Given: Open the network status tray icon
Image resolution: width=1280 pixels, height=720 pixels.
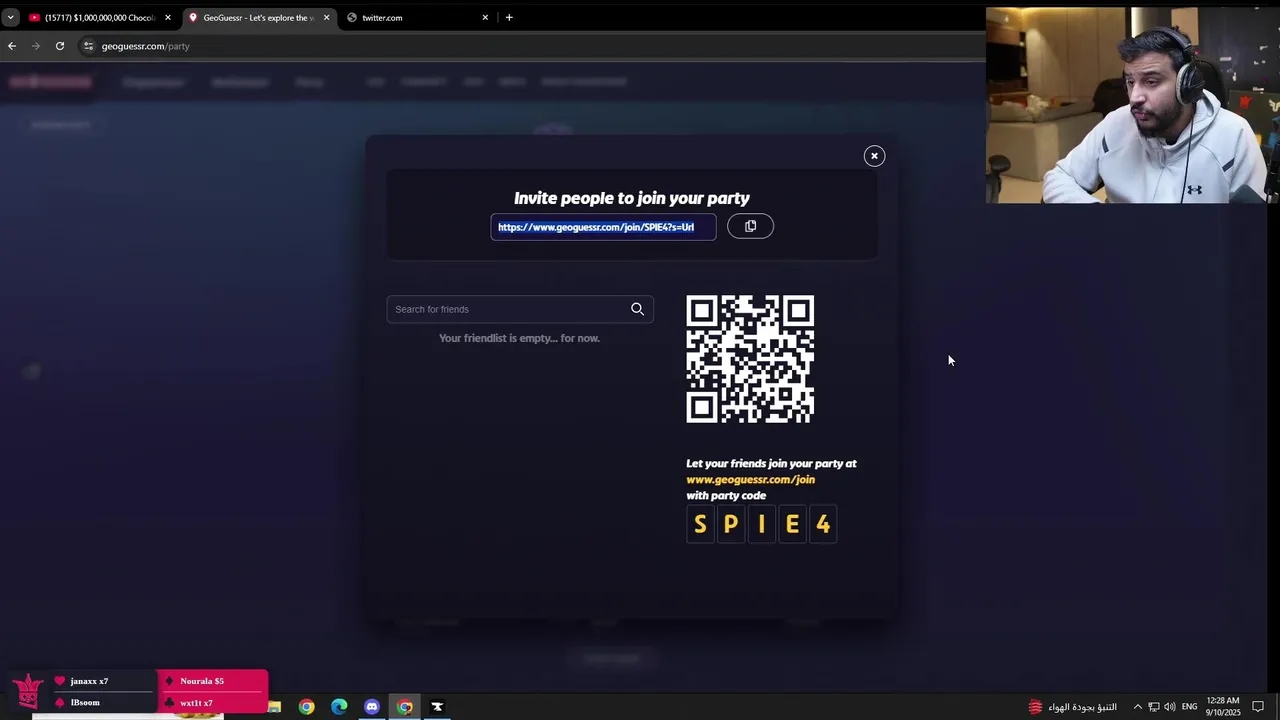Looking at the screenshot, I should click(1153, 707).
